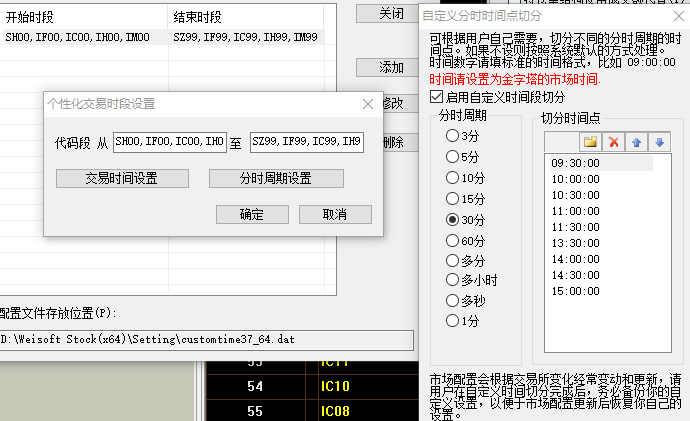Select the 14:30:00 time point
The height and width of the screenshot is (421, 690).
tap(576, 275)
